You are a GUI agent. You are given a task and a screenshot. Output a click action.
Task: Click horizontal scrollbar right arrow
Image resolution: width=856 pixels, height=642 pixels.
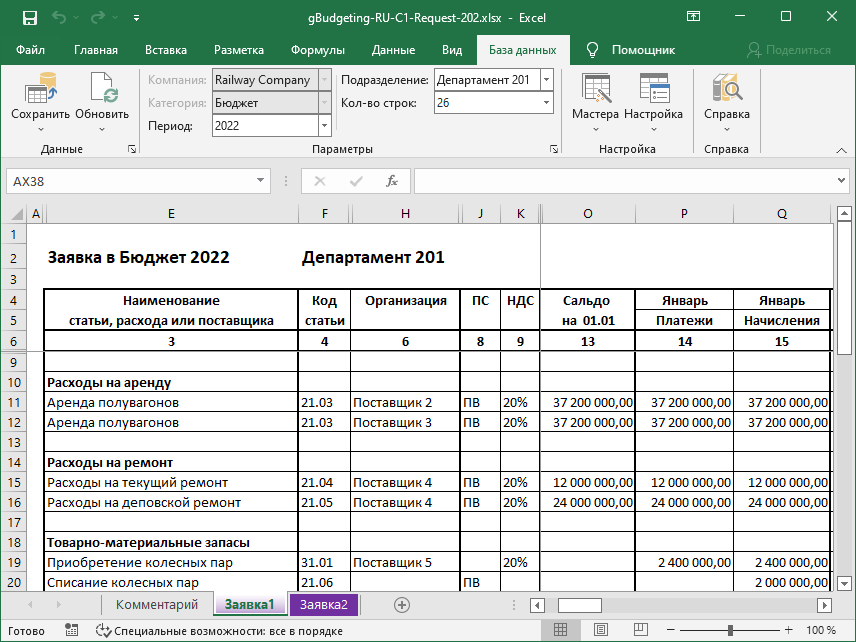pyautogui.click(x=824, y=605)
